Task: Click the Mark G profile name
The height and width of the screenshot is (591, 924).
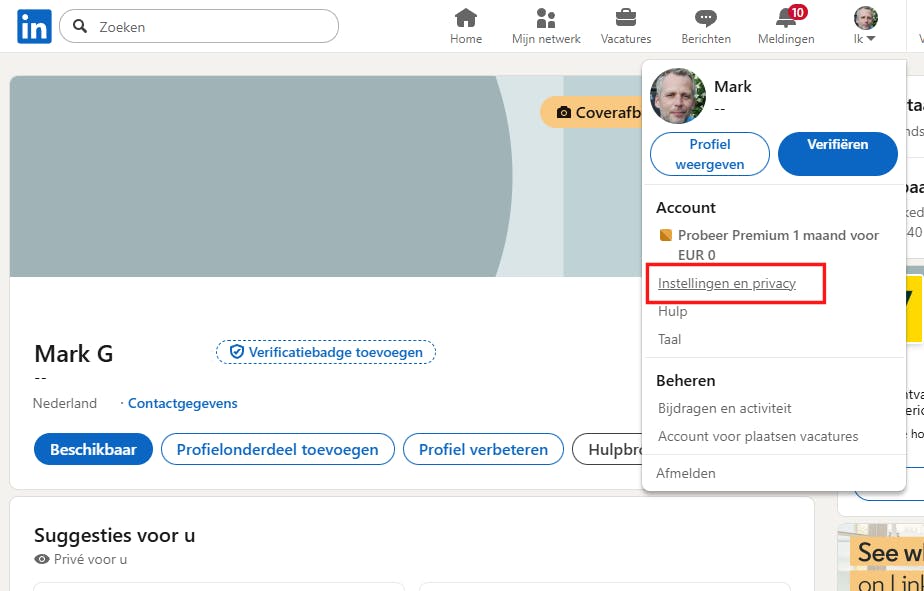Action: coord(74,354)
